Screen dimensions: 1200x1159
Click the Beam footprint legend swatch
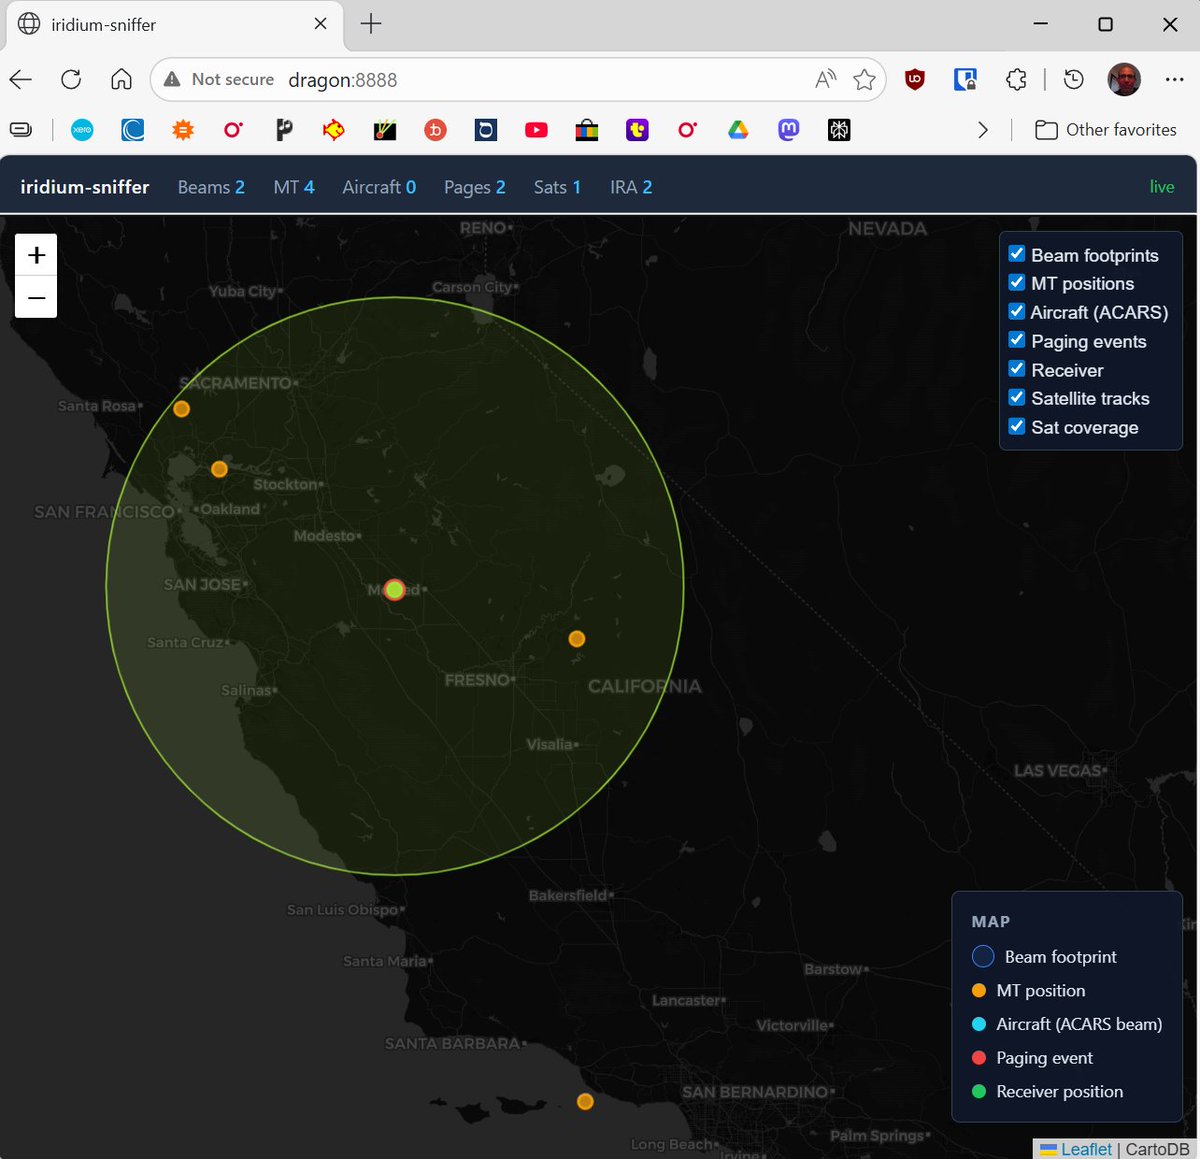pos(983,957)
